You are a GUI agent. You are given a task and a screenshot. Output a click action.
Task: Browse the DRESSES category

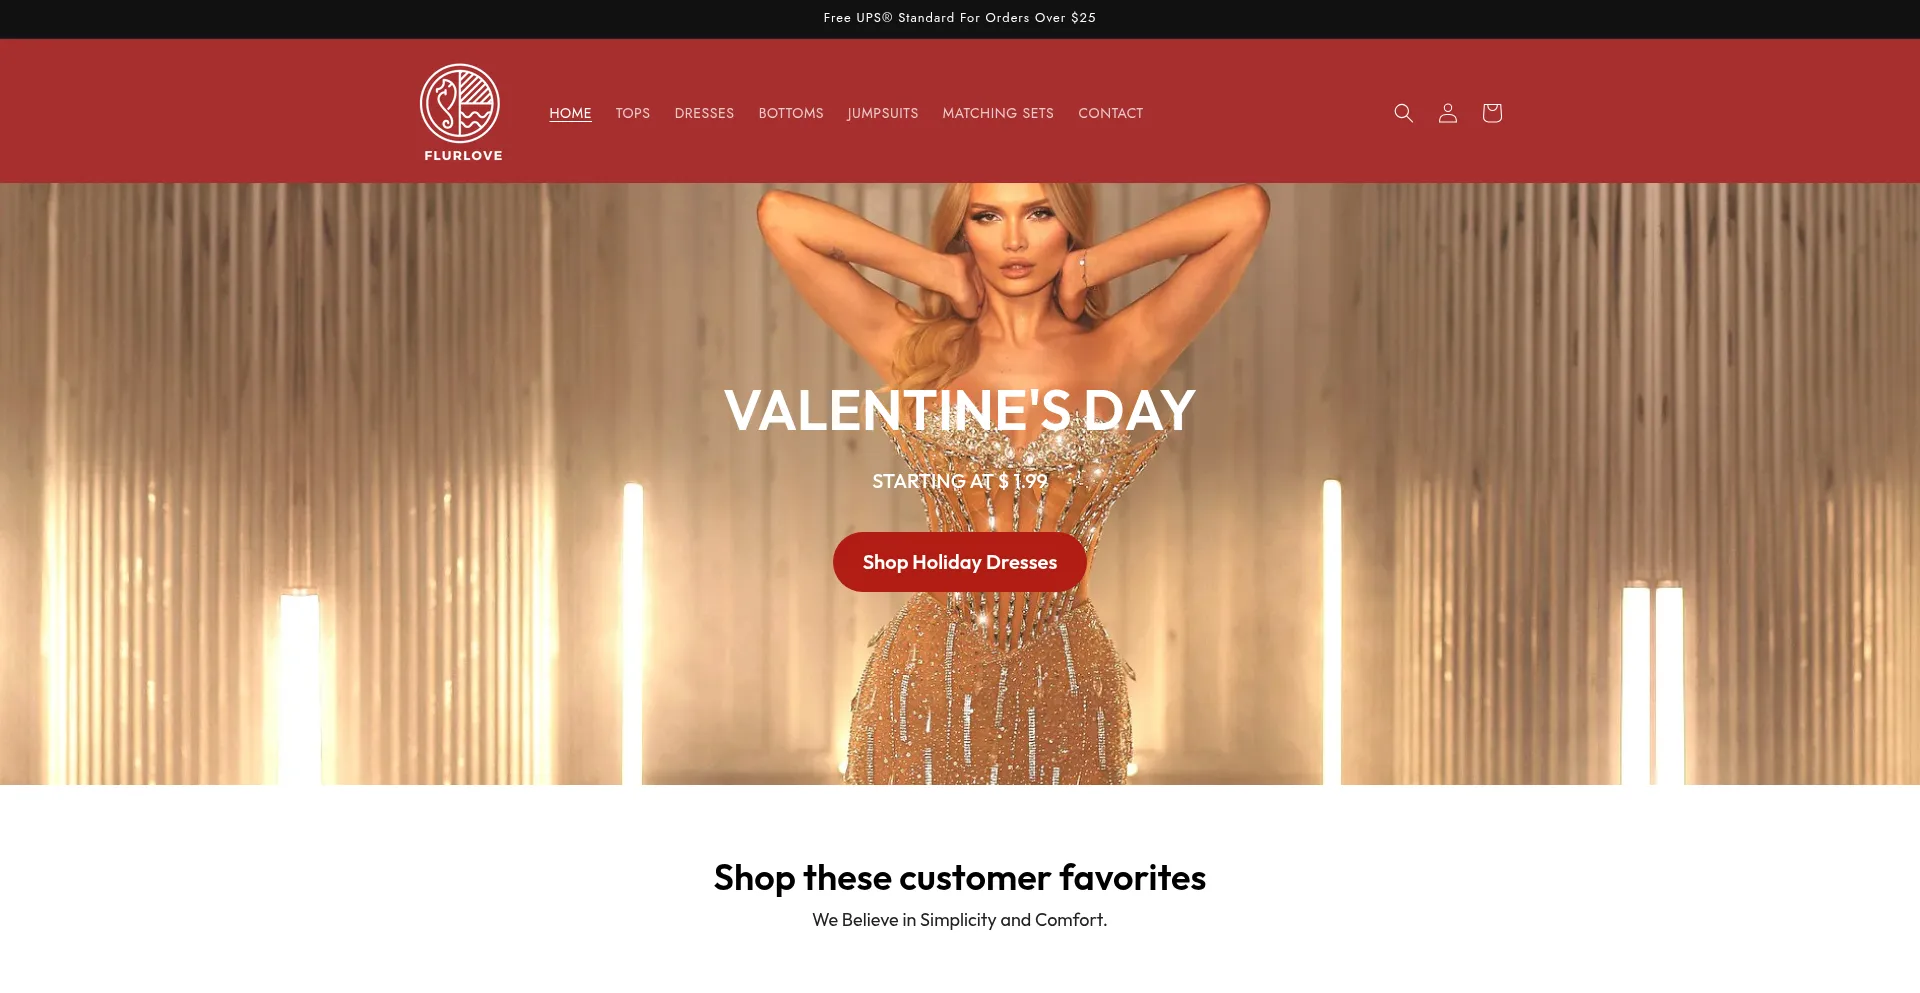(704, 113)
